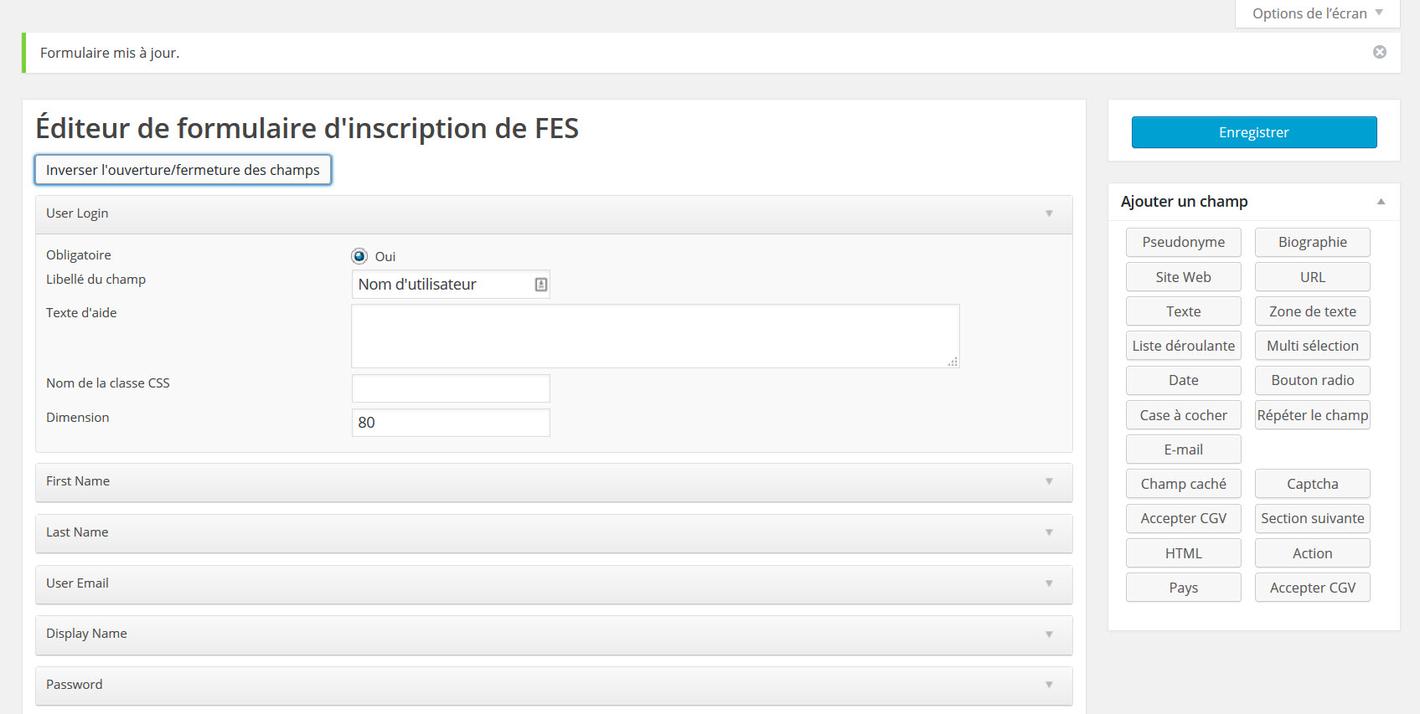Expand the Display Name field section
This screenshot has width=1420, height=714.
click(1049, 634)
